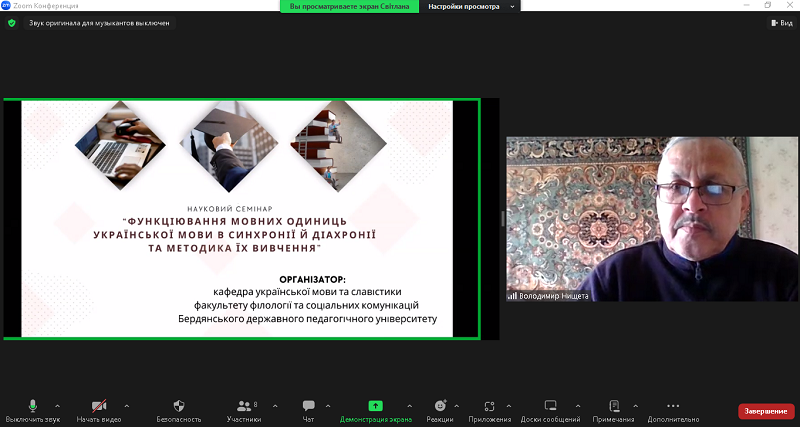
Task: Open the Security (Безопасность) shield icon
Action: coord(179,406)
